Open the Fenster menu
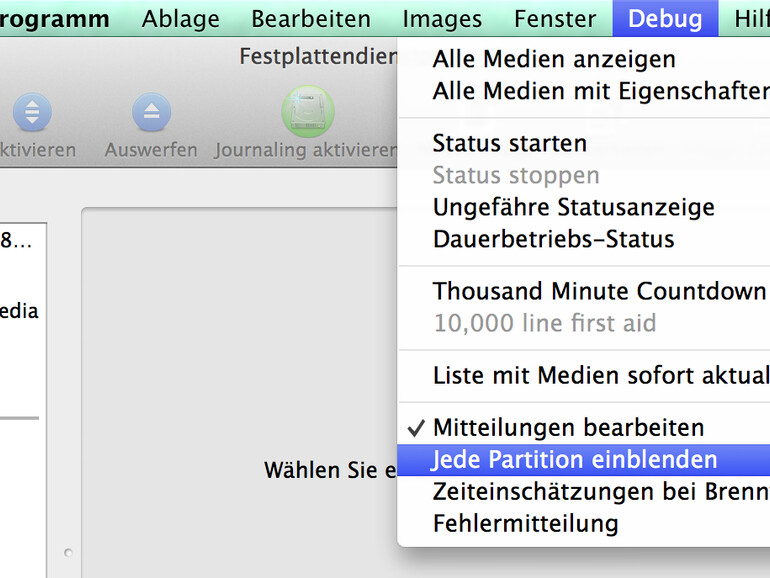 point(555,19)
